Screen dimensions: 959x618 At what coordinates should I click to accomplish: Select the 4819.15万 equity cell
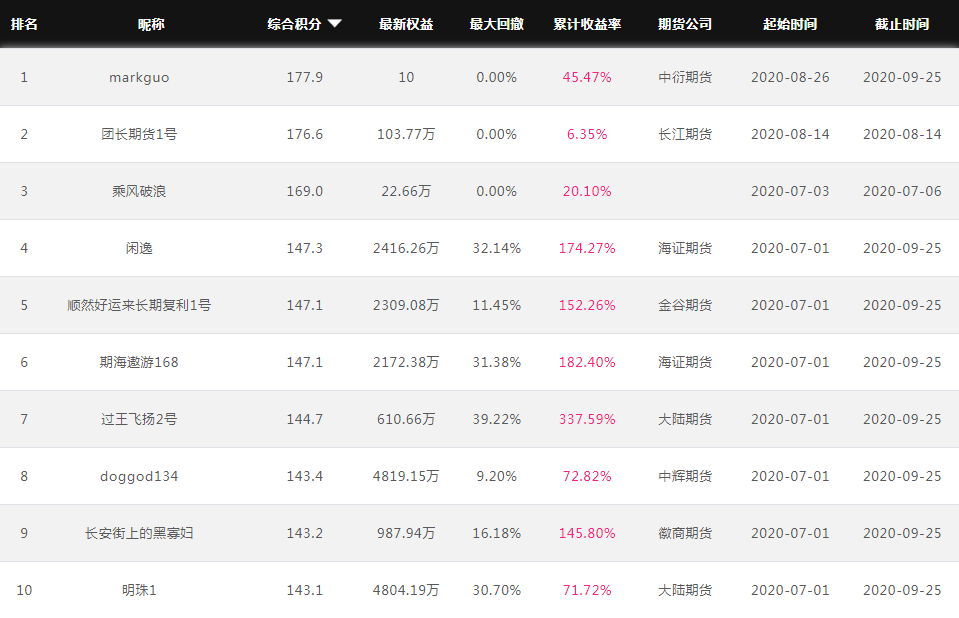pos(406,476)
